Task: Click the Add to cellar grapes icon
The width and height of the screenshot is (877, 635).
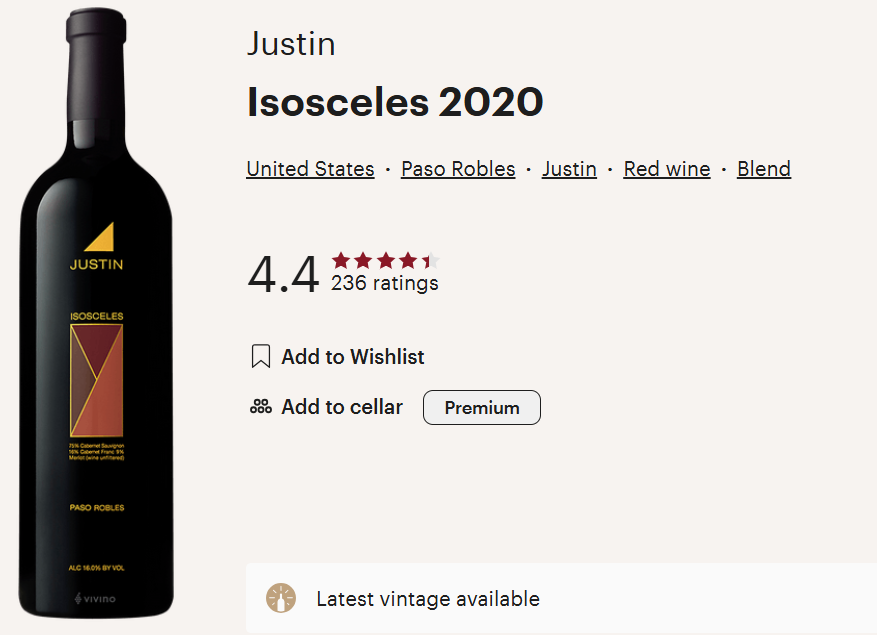Action: (x=260, y=407)
